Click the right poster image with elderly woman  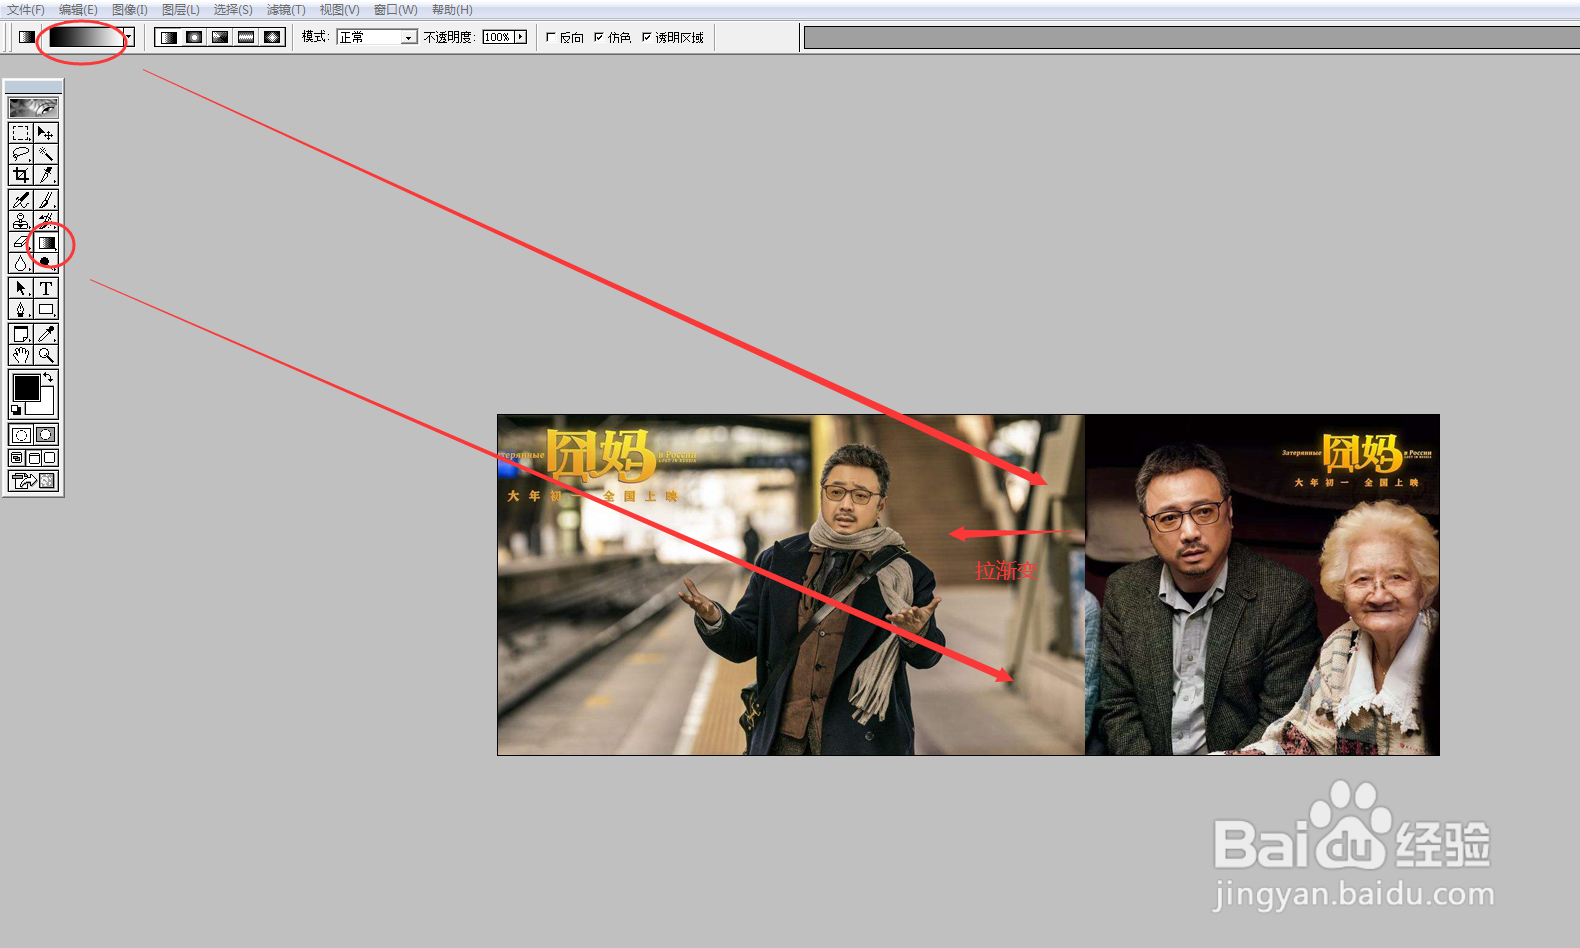[x=1262, y=585]
